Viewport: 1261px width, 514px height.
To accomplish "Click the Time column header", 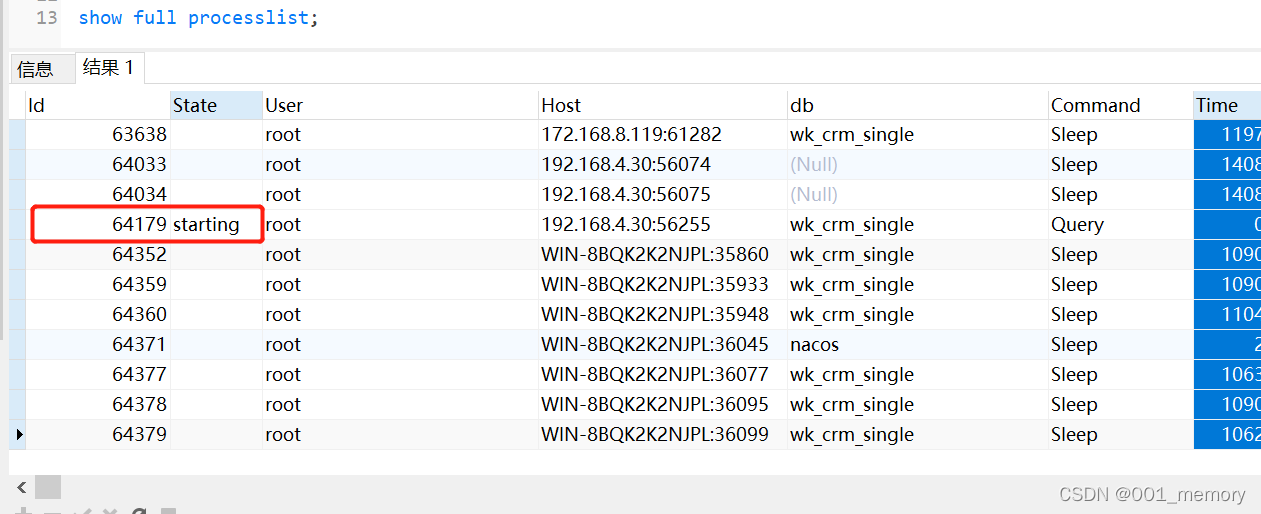I will pyautogui.click(x=1227, y=105).
